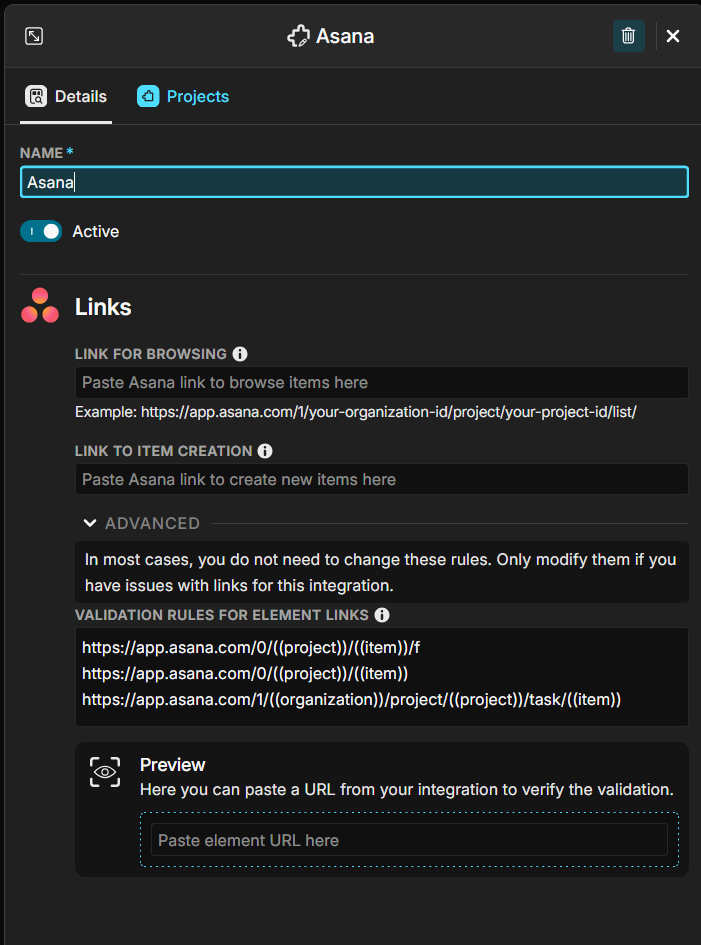Screen dimensions: 701x945
Task: Click the Link to Item Creation field
Action: coord(381,479)
